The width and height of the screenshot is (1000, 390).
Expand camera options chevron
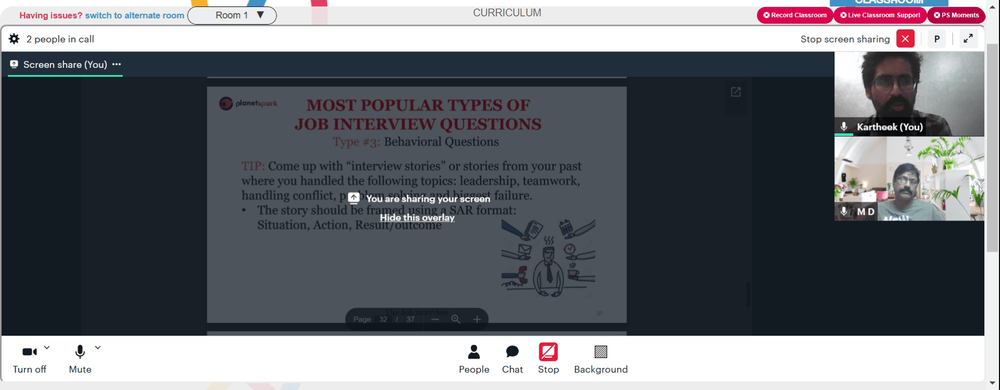tap(47, 347)
